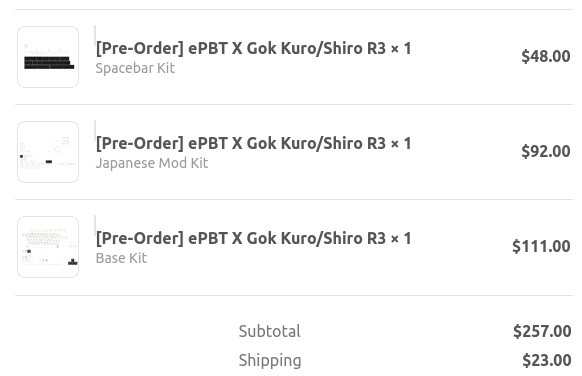The width and height of the screenshot is (582, 376).
Task: Click the Japanese Mod Kit variant label
Action: click(x=152, y=163)
